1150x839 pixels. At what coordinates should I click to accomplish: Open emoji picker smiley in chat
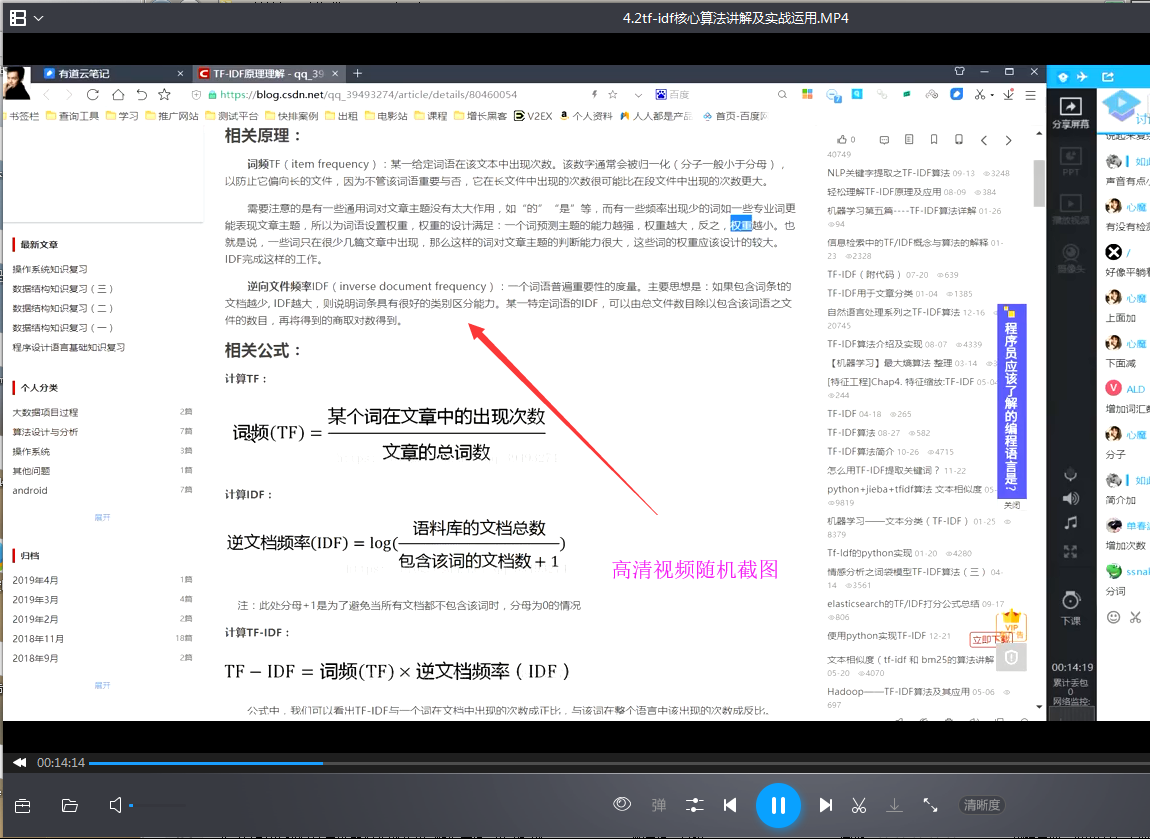pos(1113,617)
